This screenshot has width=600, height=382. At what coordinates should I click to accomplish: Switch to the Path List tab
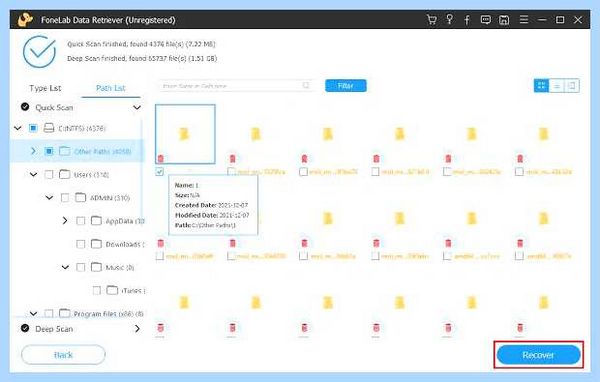pyautogui.click(x=110, y=88)
